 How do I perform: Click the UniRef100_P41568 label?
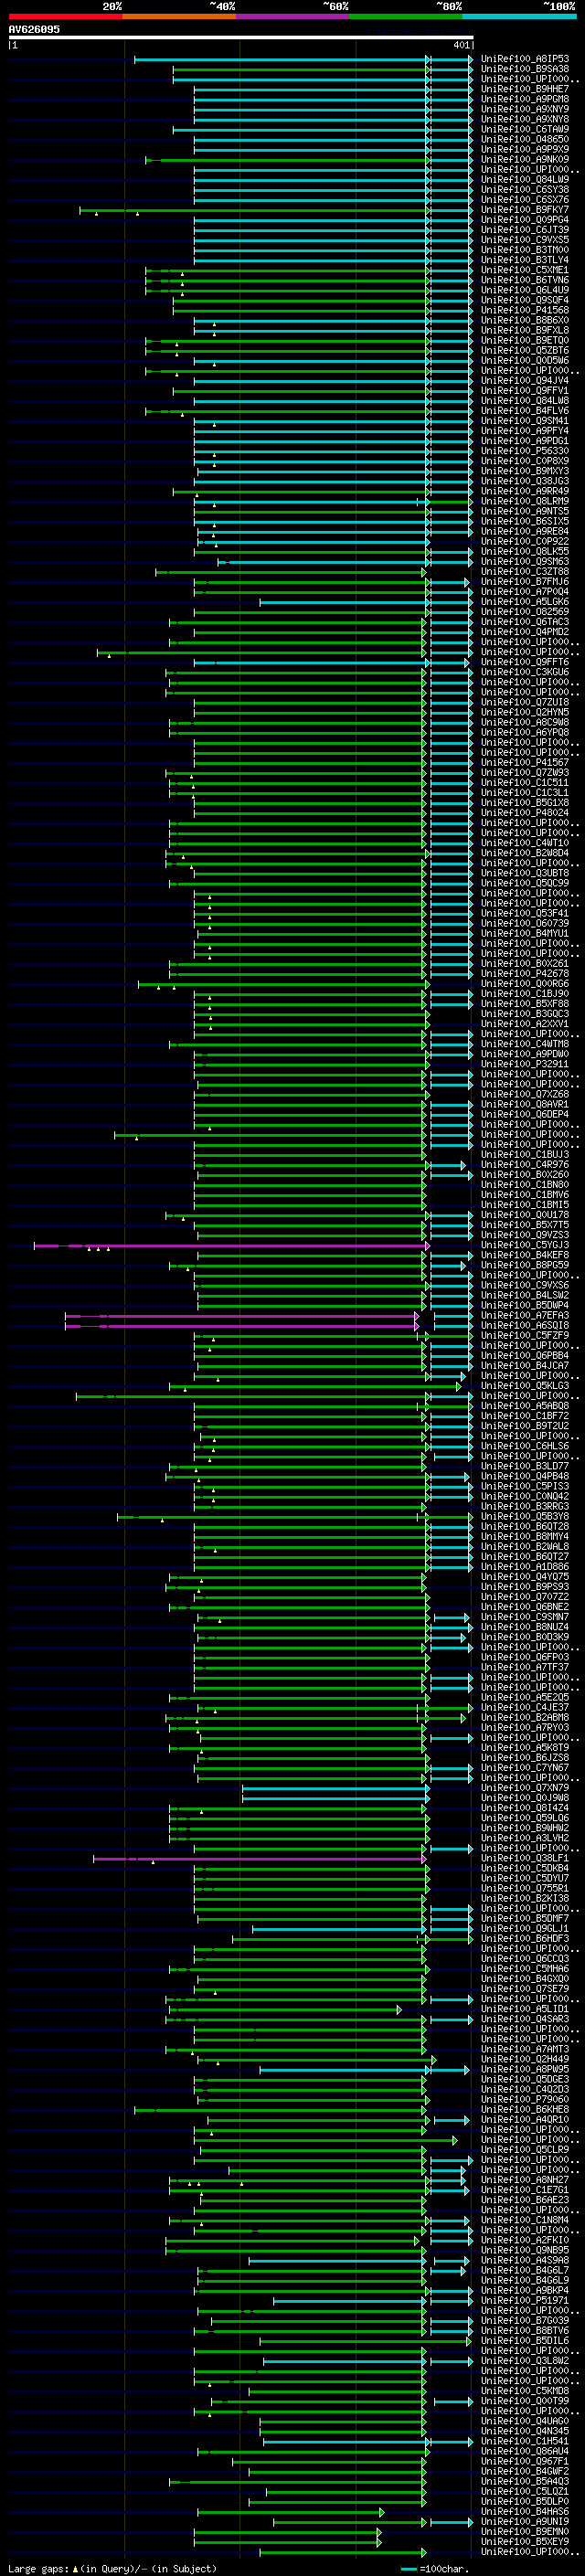(524, 310)
